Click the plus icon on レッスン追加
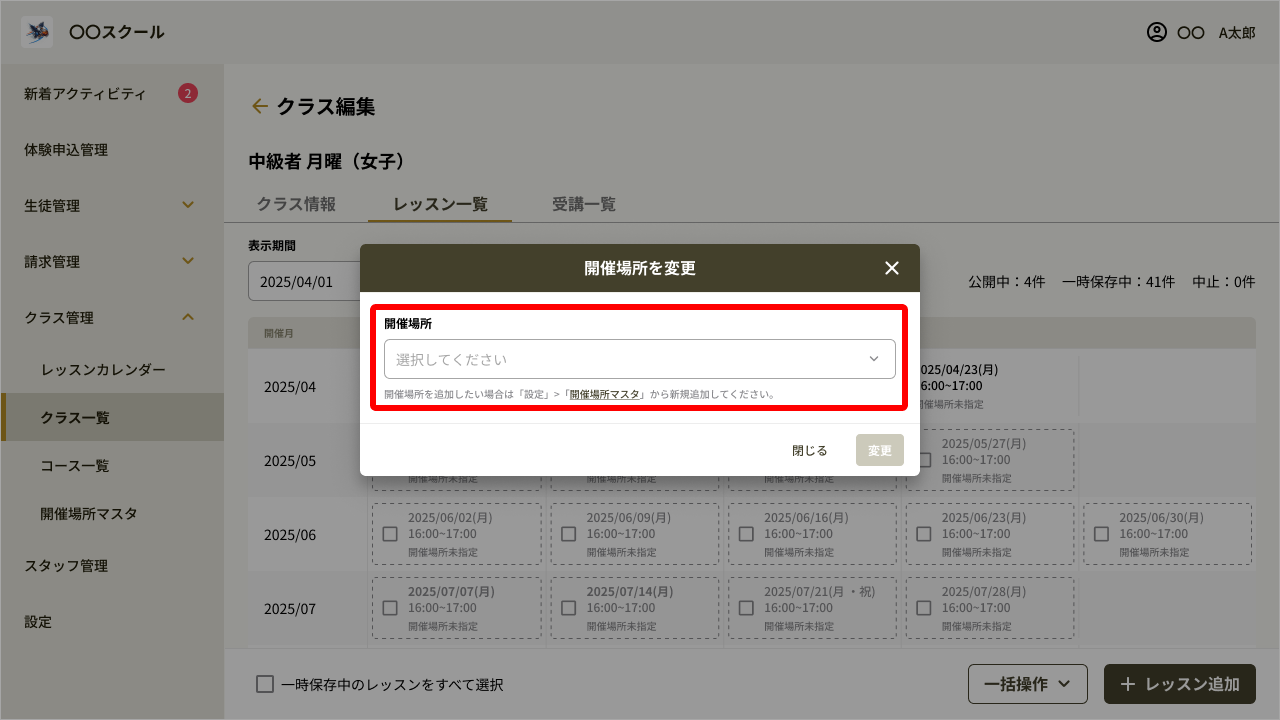 click(x=1128, y=684)
